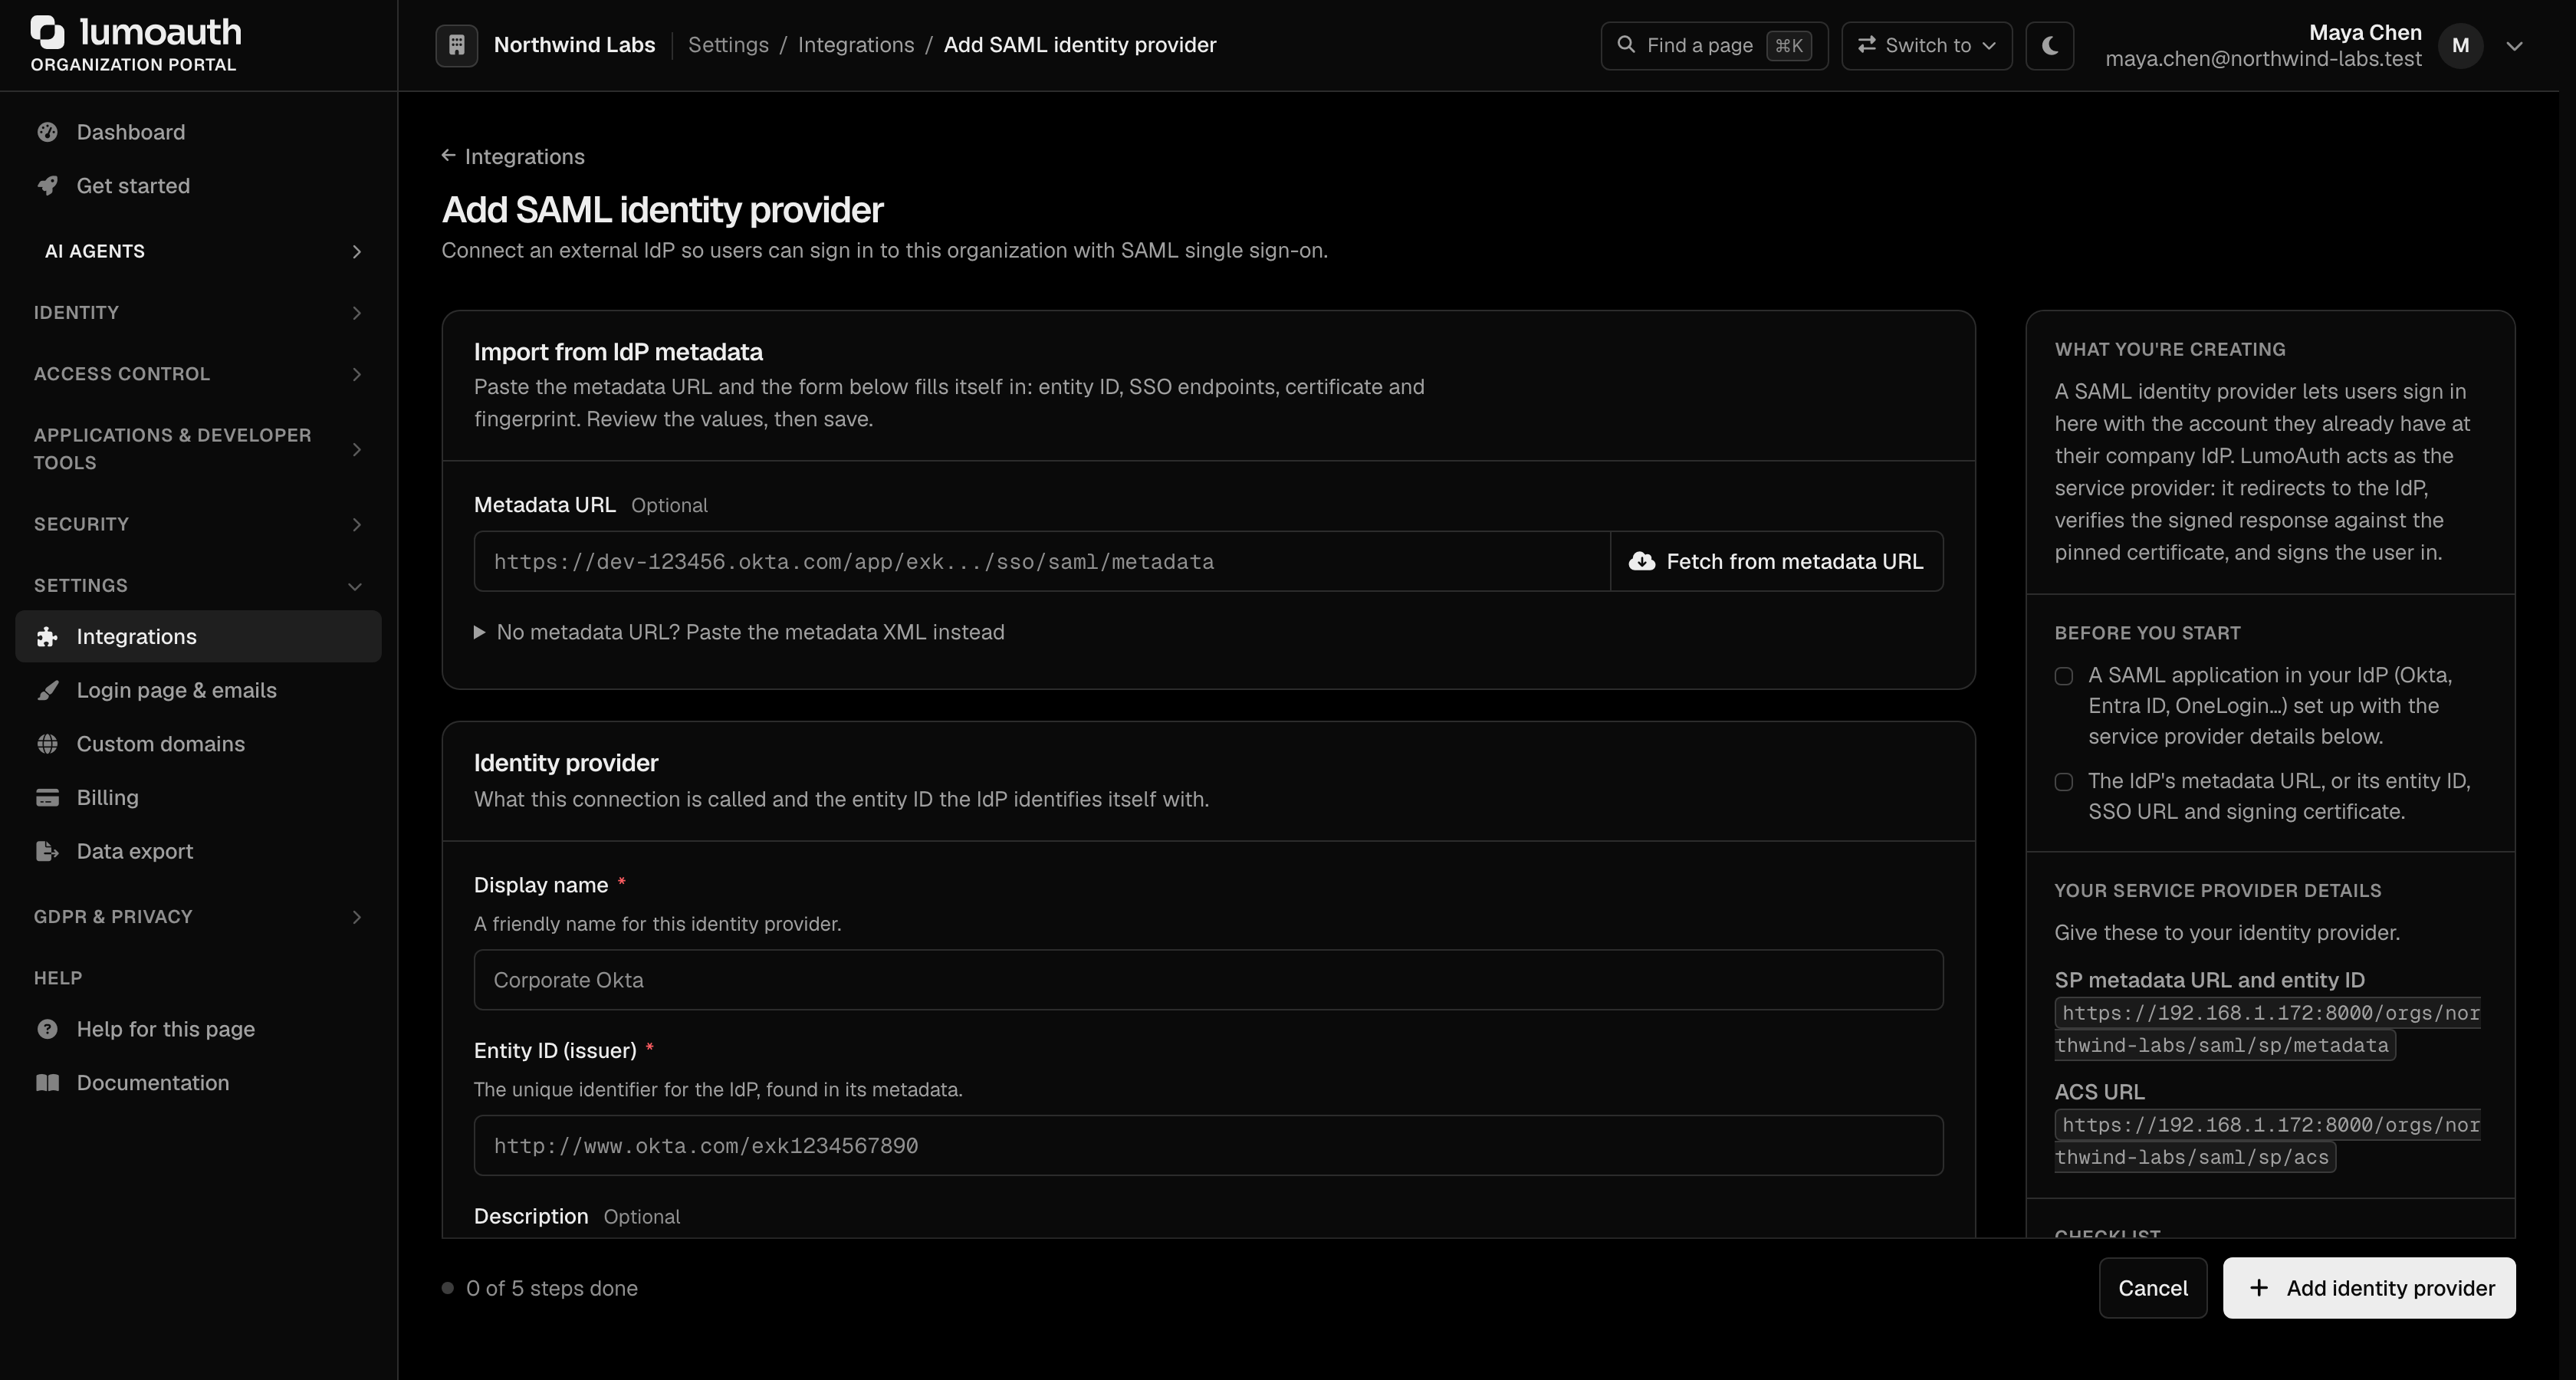Image resolution: width=2576 pixels, height=1380 pixels.
Task: Click the Custom domains globe icon
Action: click(x=47, y=744)
